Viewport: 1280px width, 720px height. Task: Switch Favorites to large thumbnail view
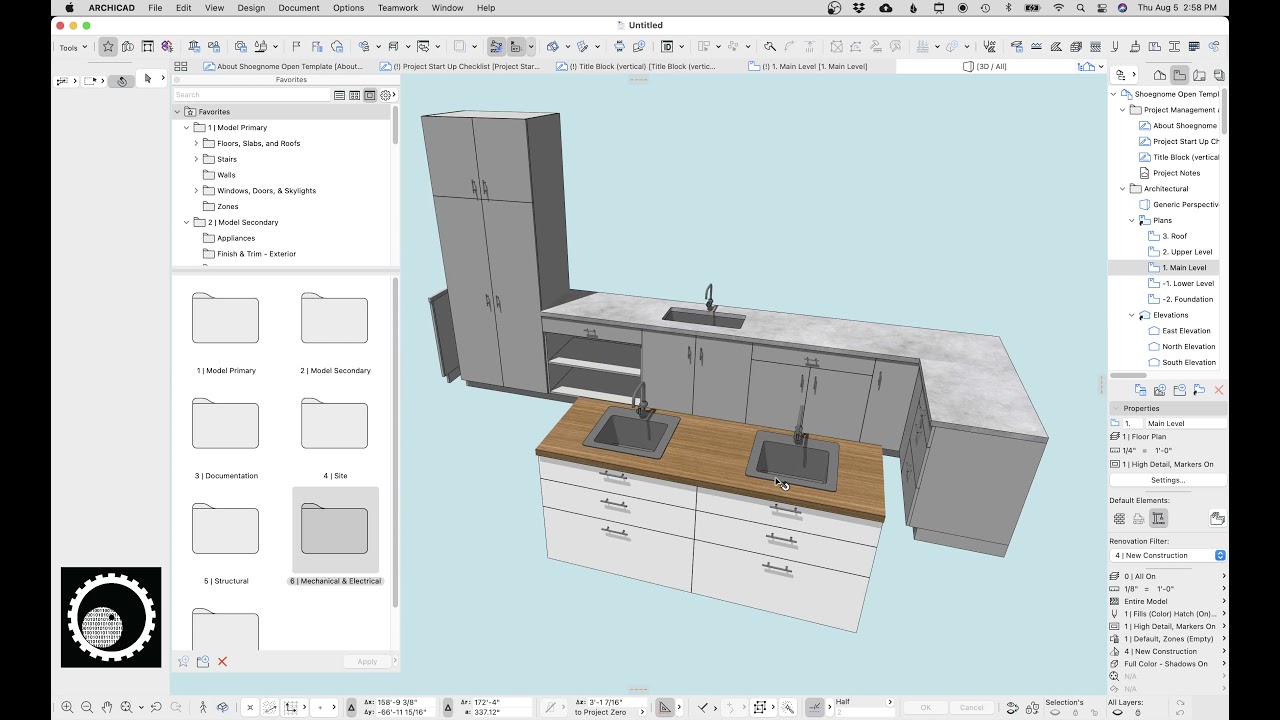(370, 95)
